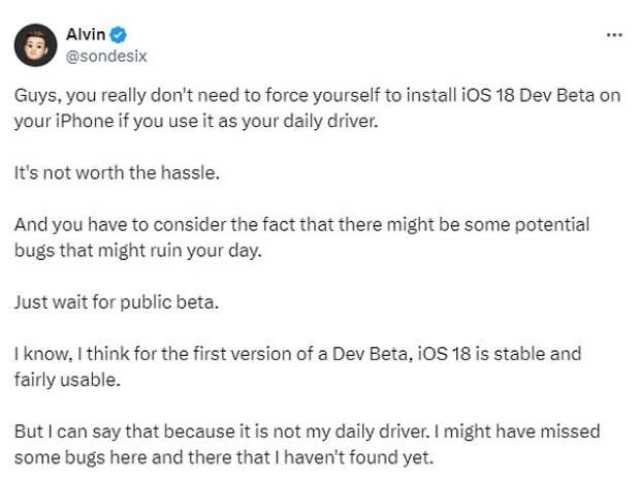Click the line starting 'I know, I think for the first'
This screenshot has height=483, width=640.
pyautogui.click(x=298, y=354)
